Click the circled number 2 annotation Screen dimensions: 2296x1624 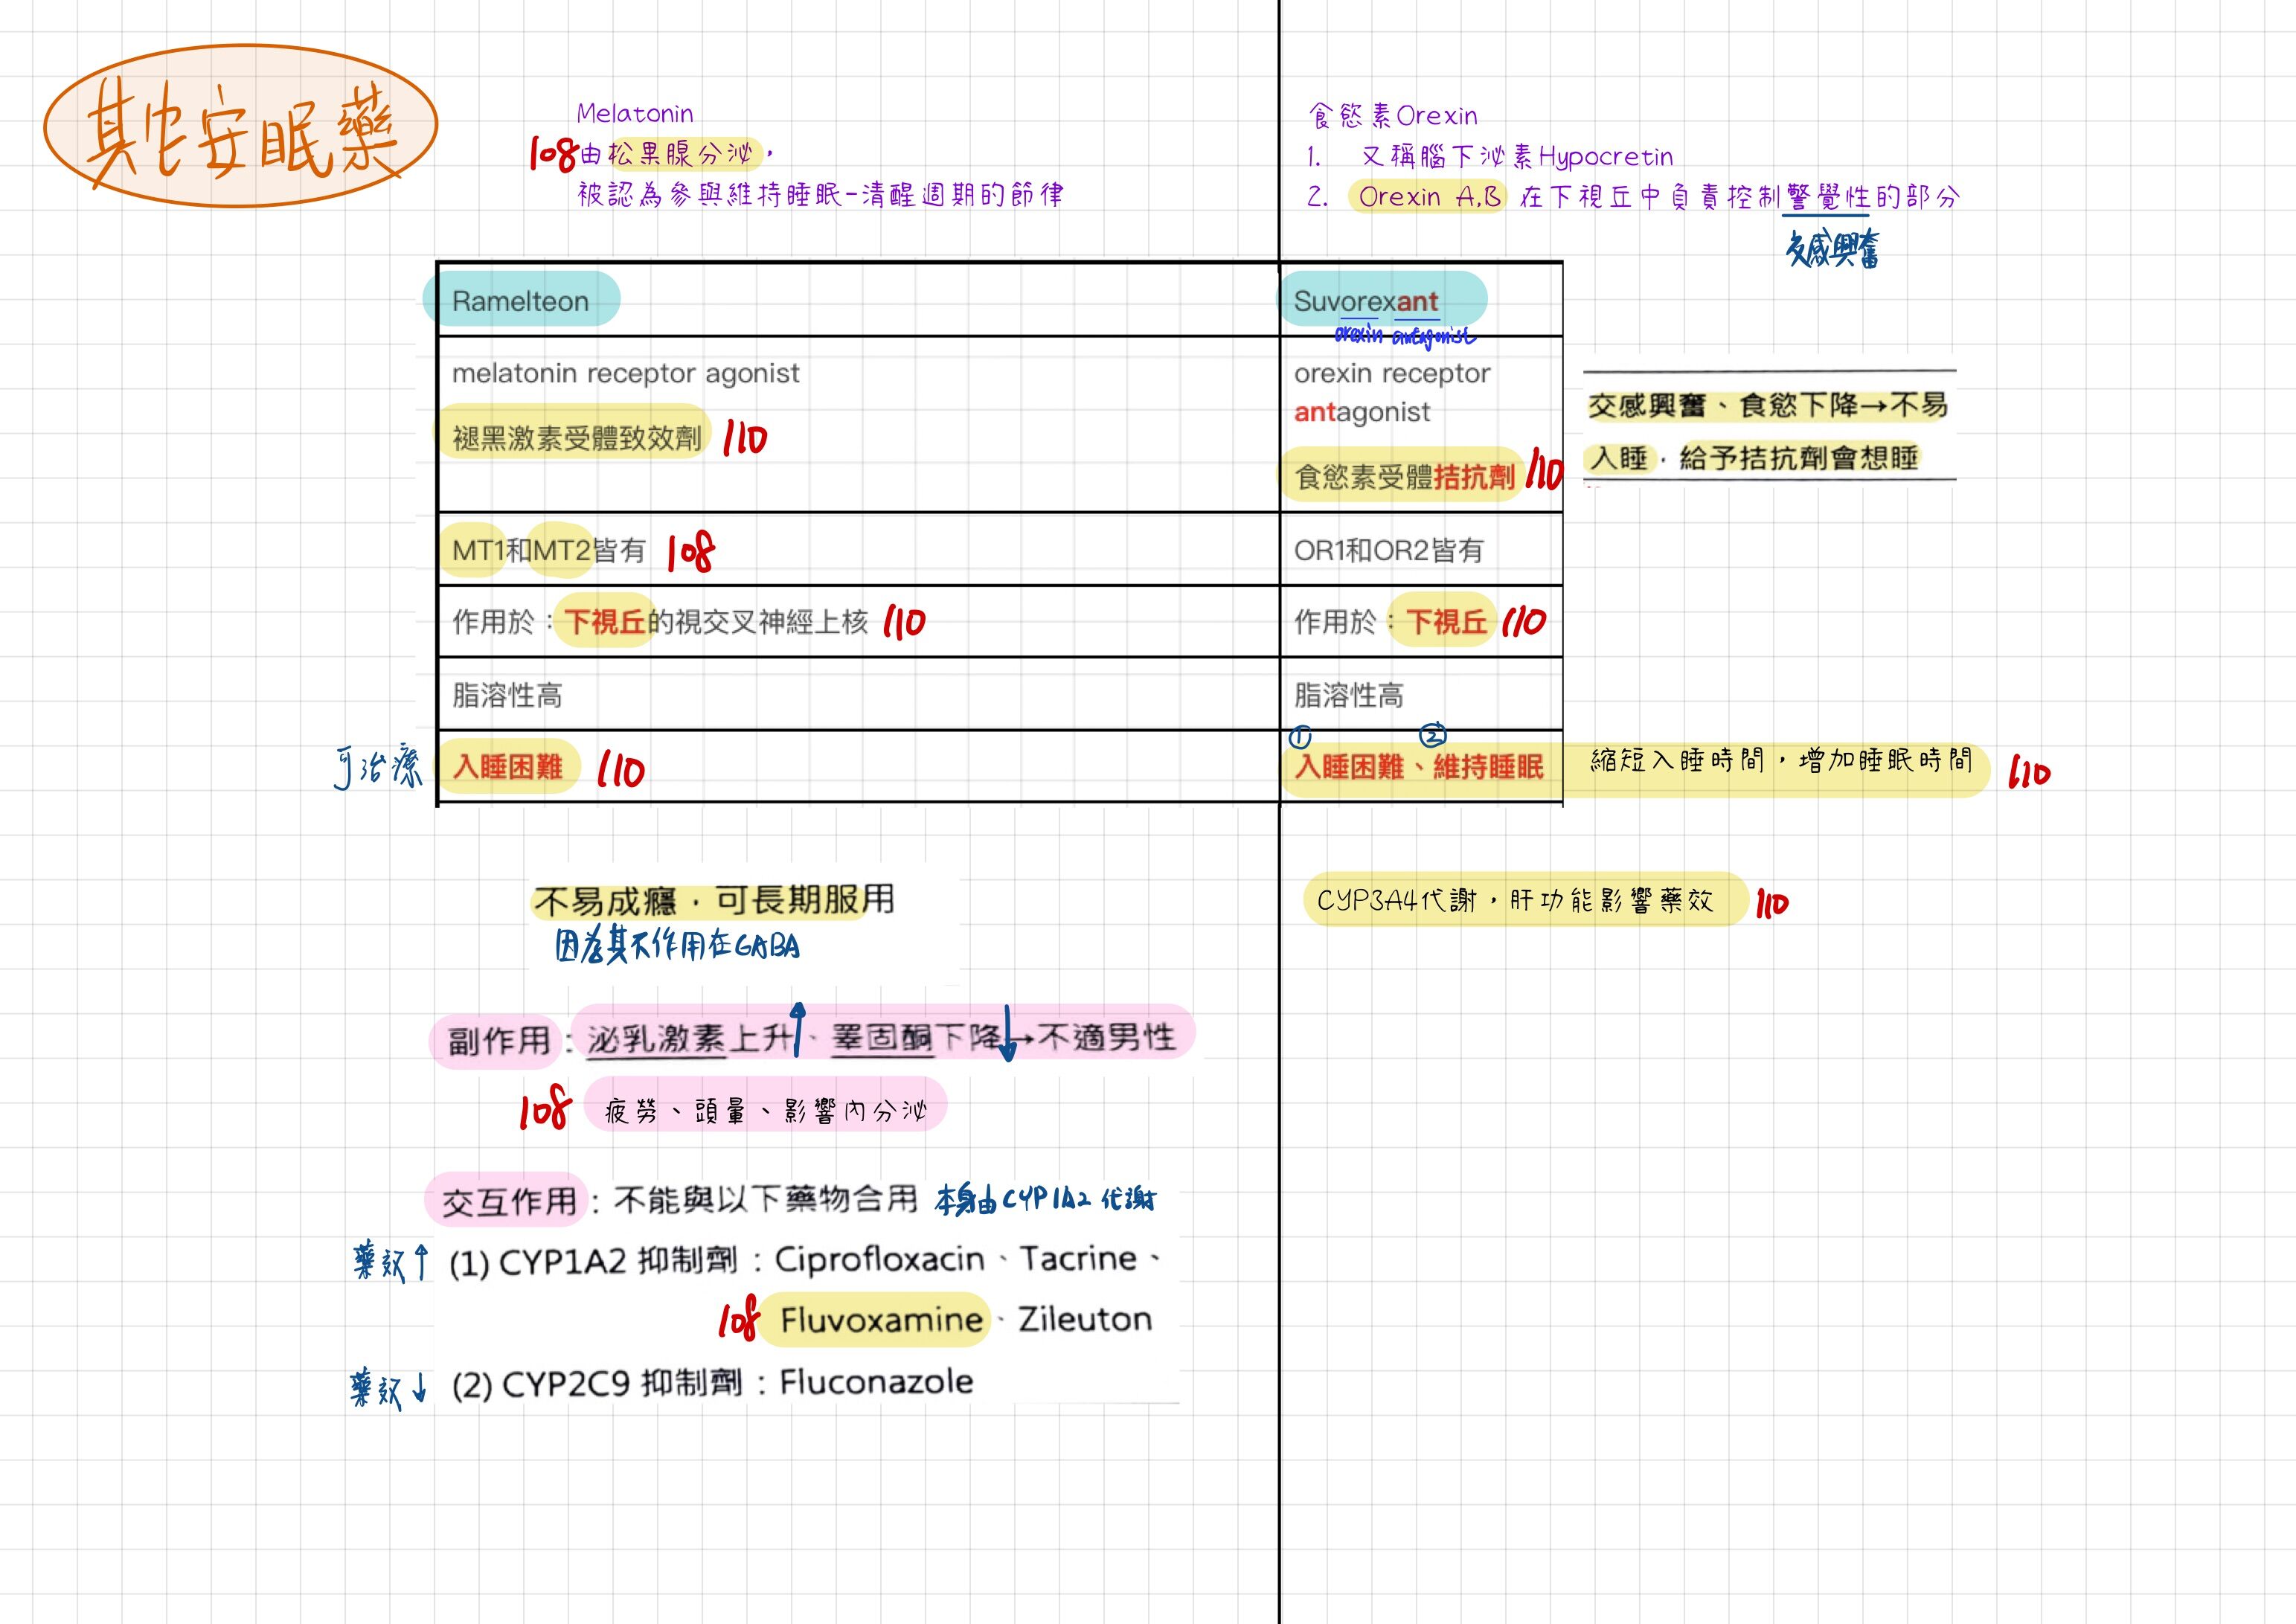coord(1433,735)
